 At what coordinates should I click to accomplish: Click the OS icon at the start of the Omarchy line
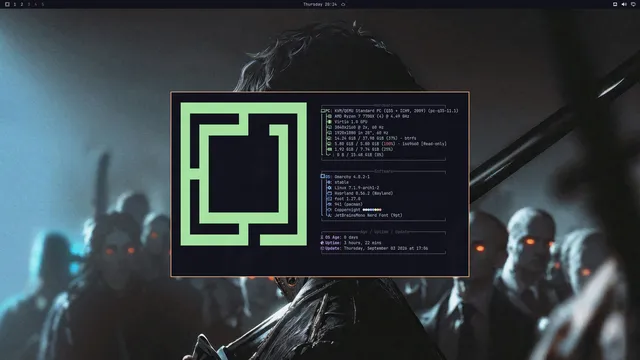pos(323,177)
